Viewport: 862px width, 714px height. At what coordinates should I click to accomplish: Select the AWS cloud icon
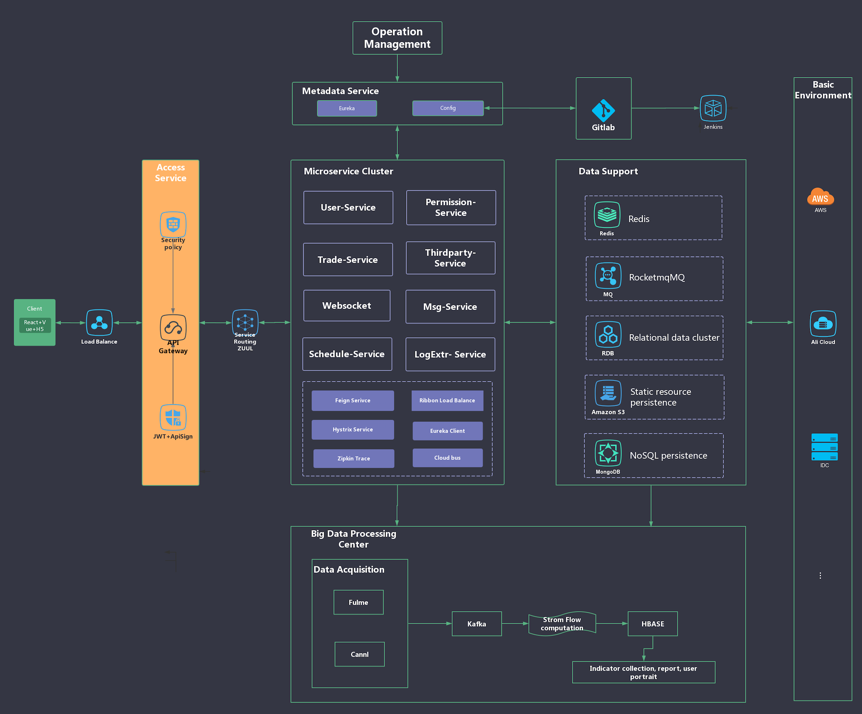click(820, 196)
